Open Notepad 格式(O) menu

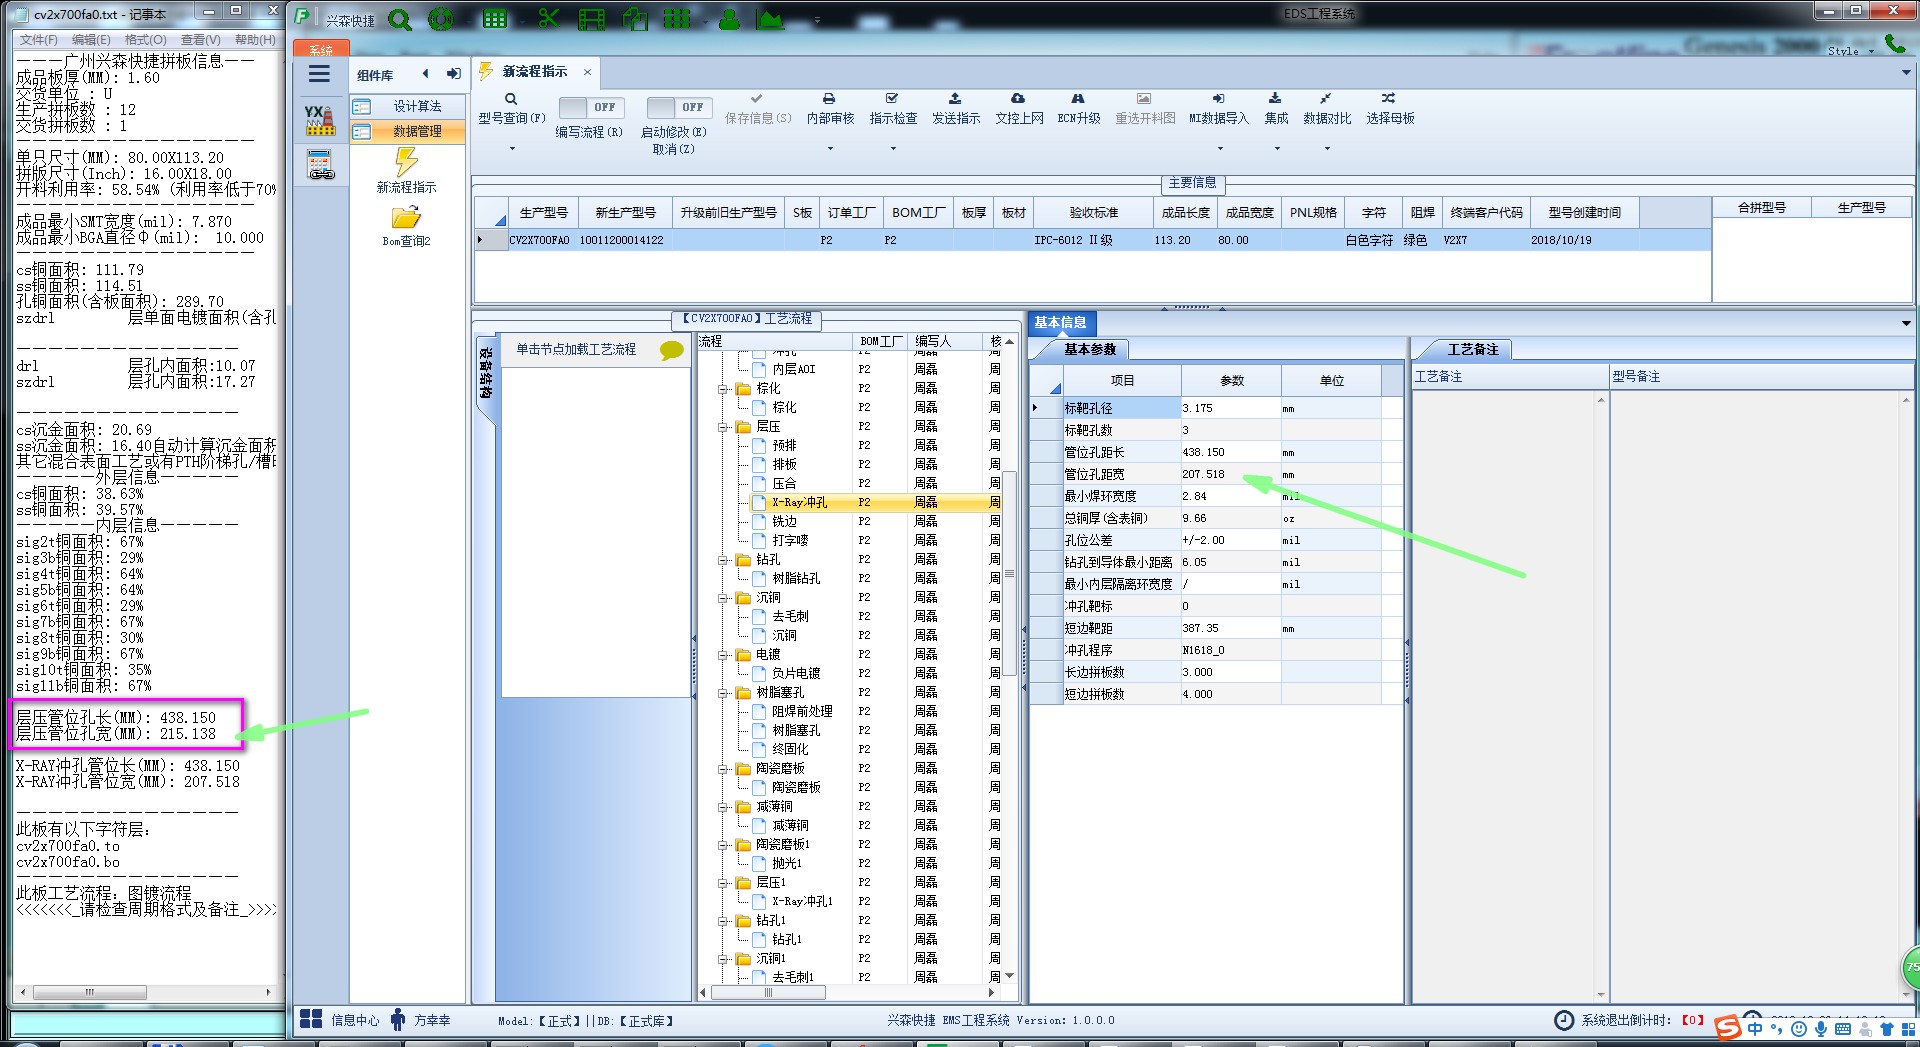point(145,40)
